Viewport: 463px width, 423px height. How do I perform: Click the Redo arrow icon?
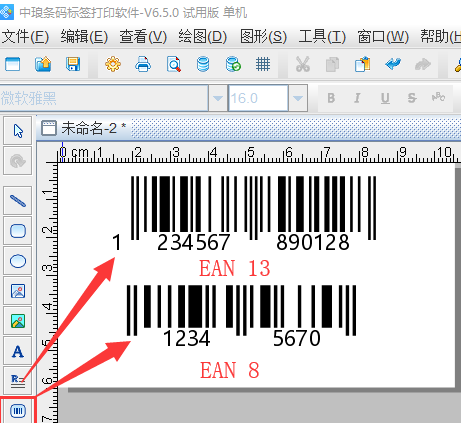pyautogui.click(x=423, y=64)
